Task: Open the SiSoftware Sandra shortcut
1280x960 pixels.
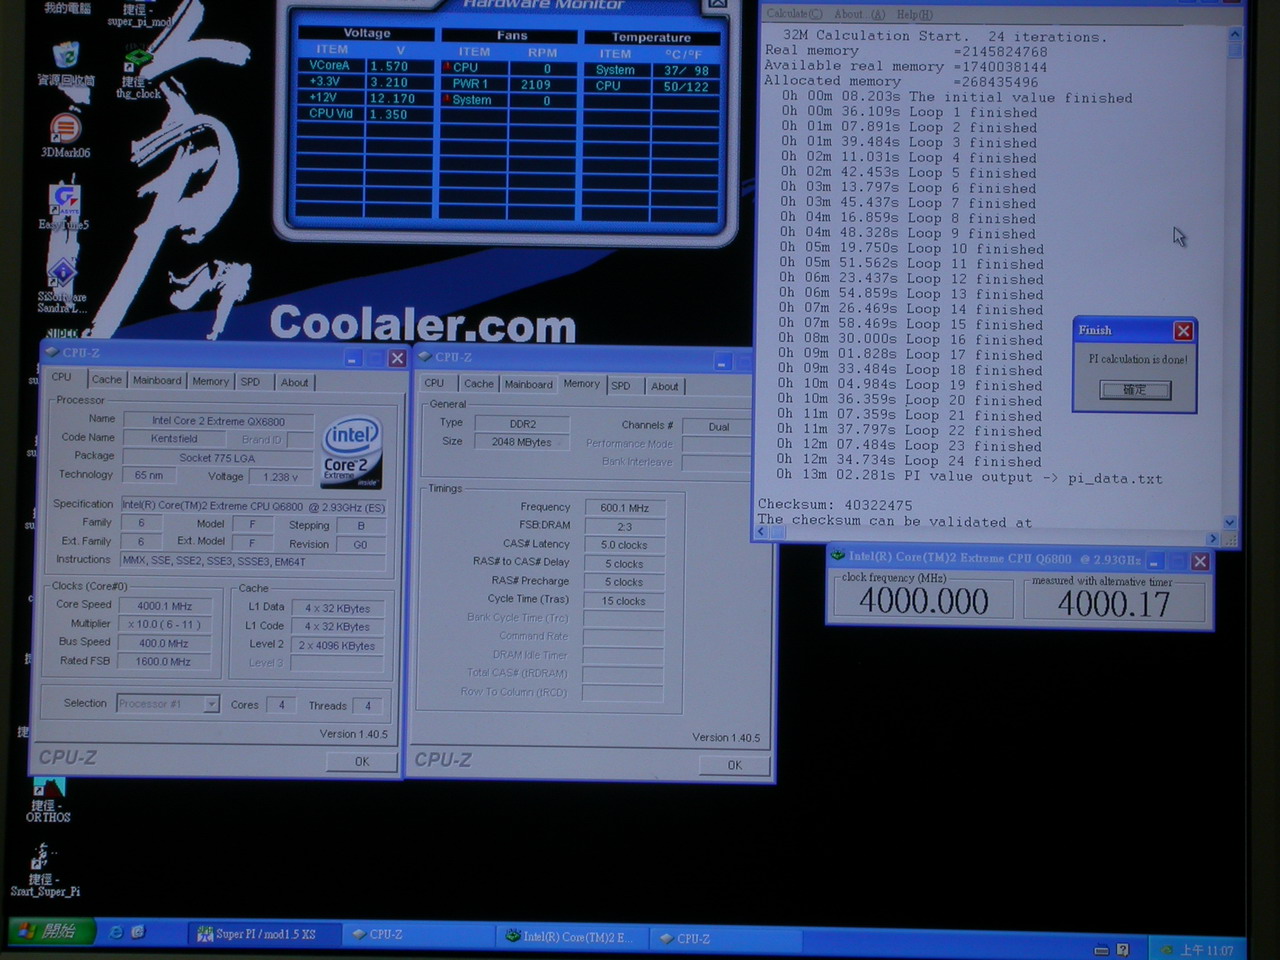Action: pyautogui.click(x=63, y=272)
